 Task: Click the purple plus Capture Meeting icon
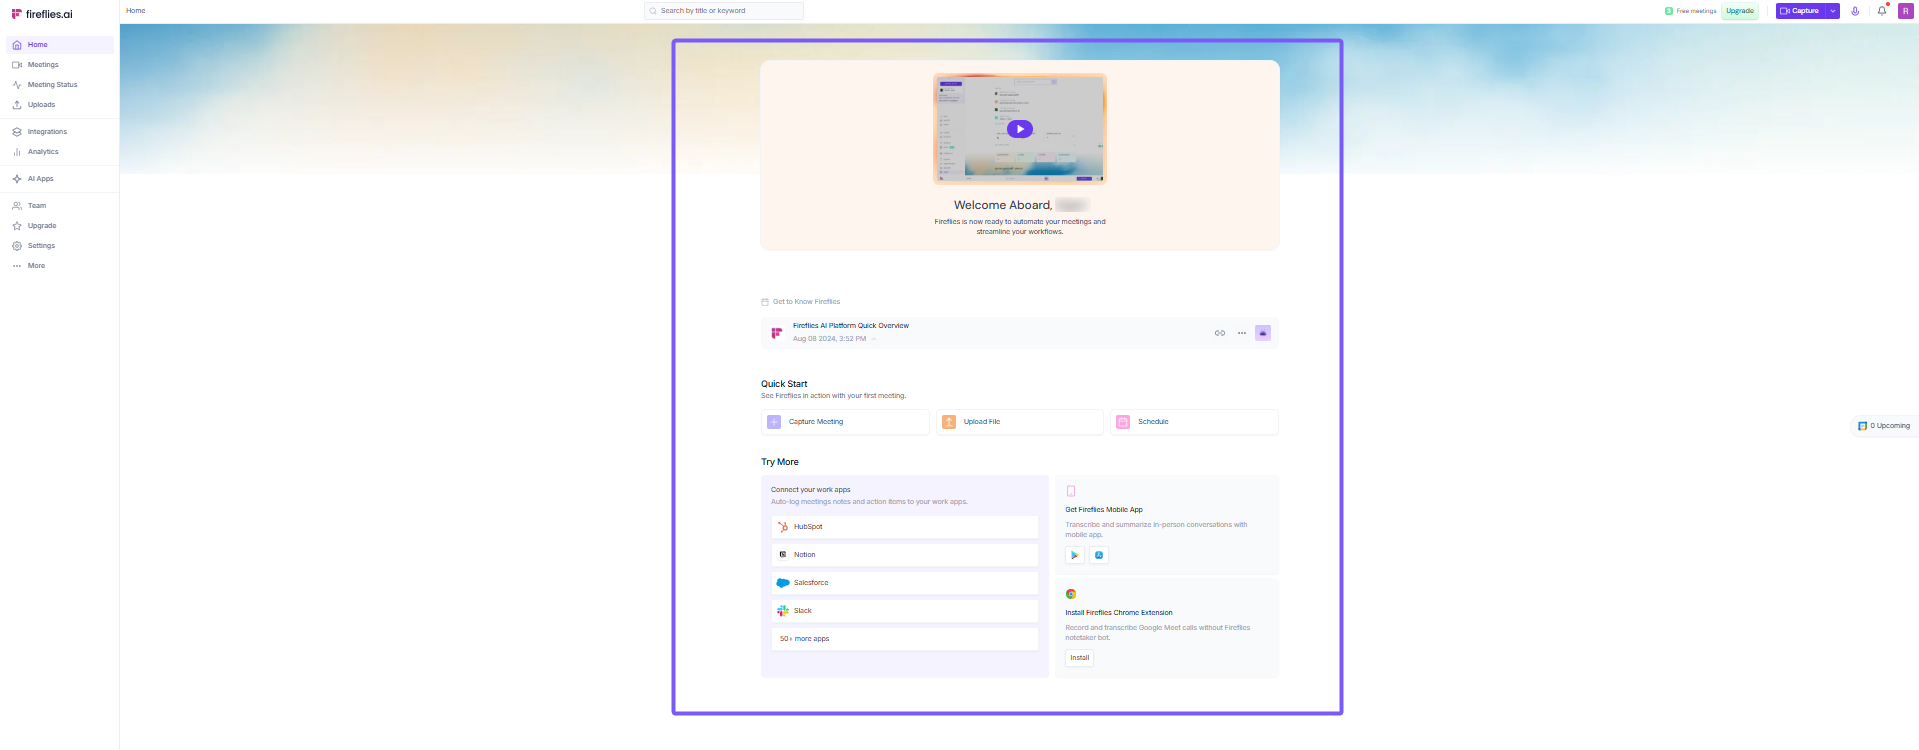[x=774, y=422]
